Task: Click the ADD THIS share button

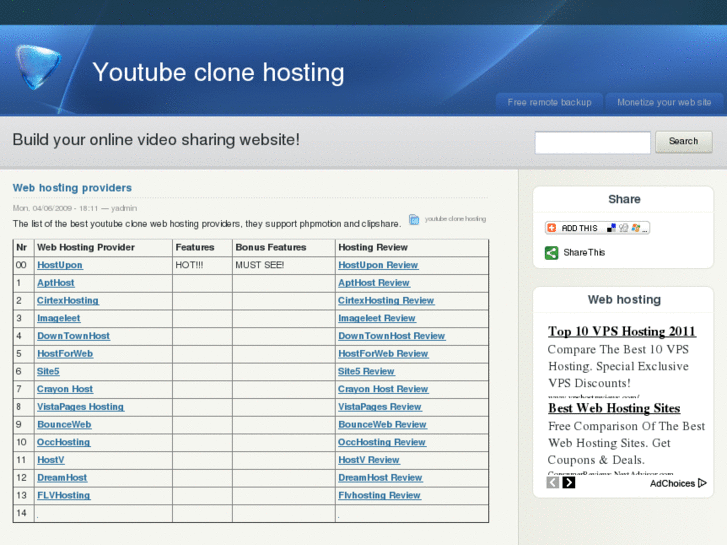Action: 597,228
